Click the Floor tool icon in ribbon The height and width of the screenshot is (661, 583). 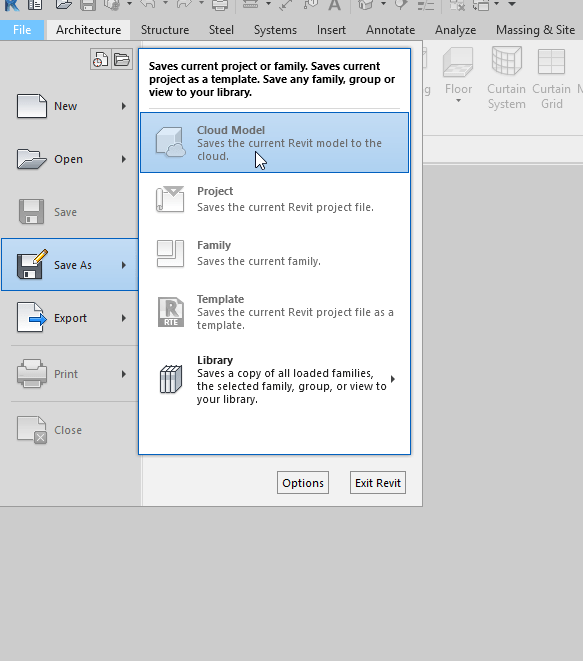coord(458,62)
